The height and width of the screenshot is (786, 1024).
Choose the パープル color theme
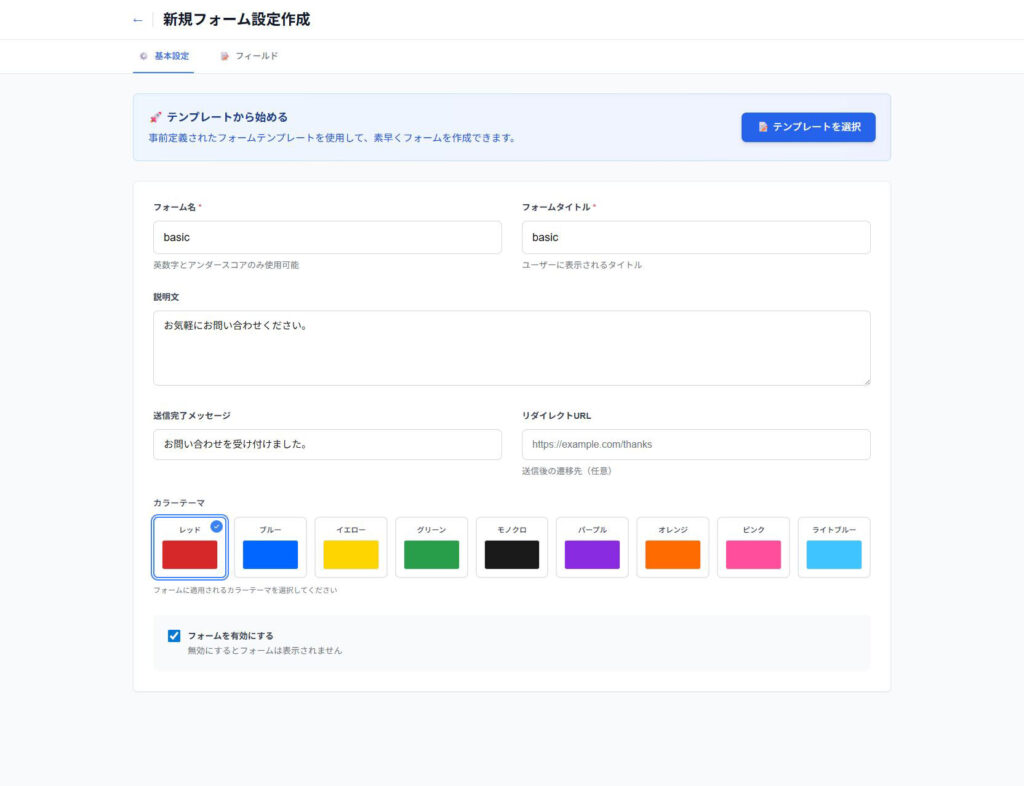(x=592, y=547)
